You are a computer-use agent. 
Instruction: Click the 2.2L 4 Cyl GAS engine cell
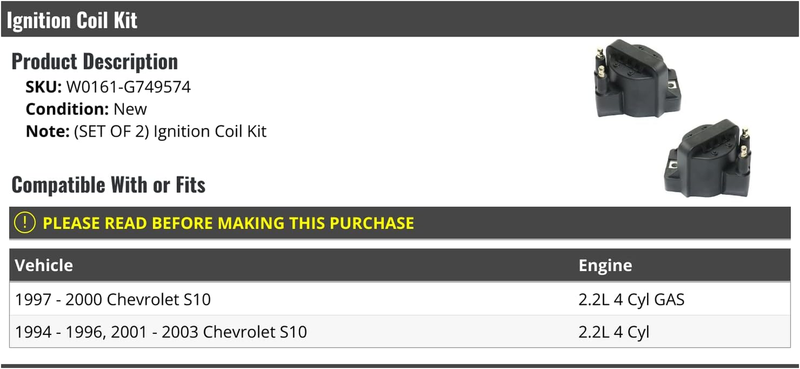coord(631,300)
